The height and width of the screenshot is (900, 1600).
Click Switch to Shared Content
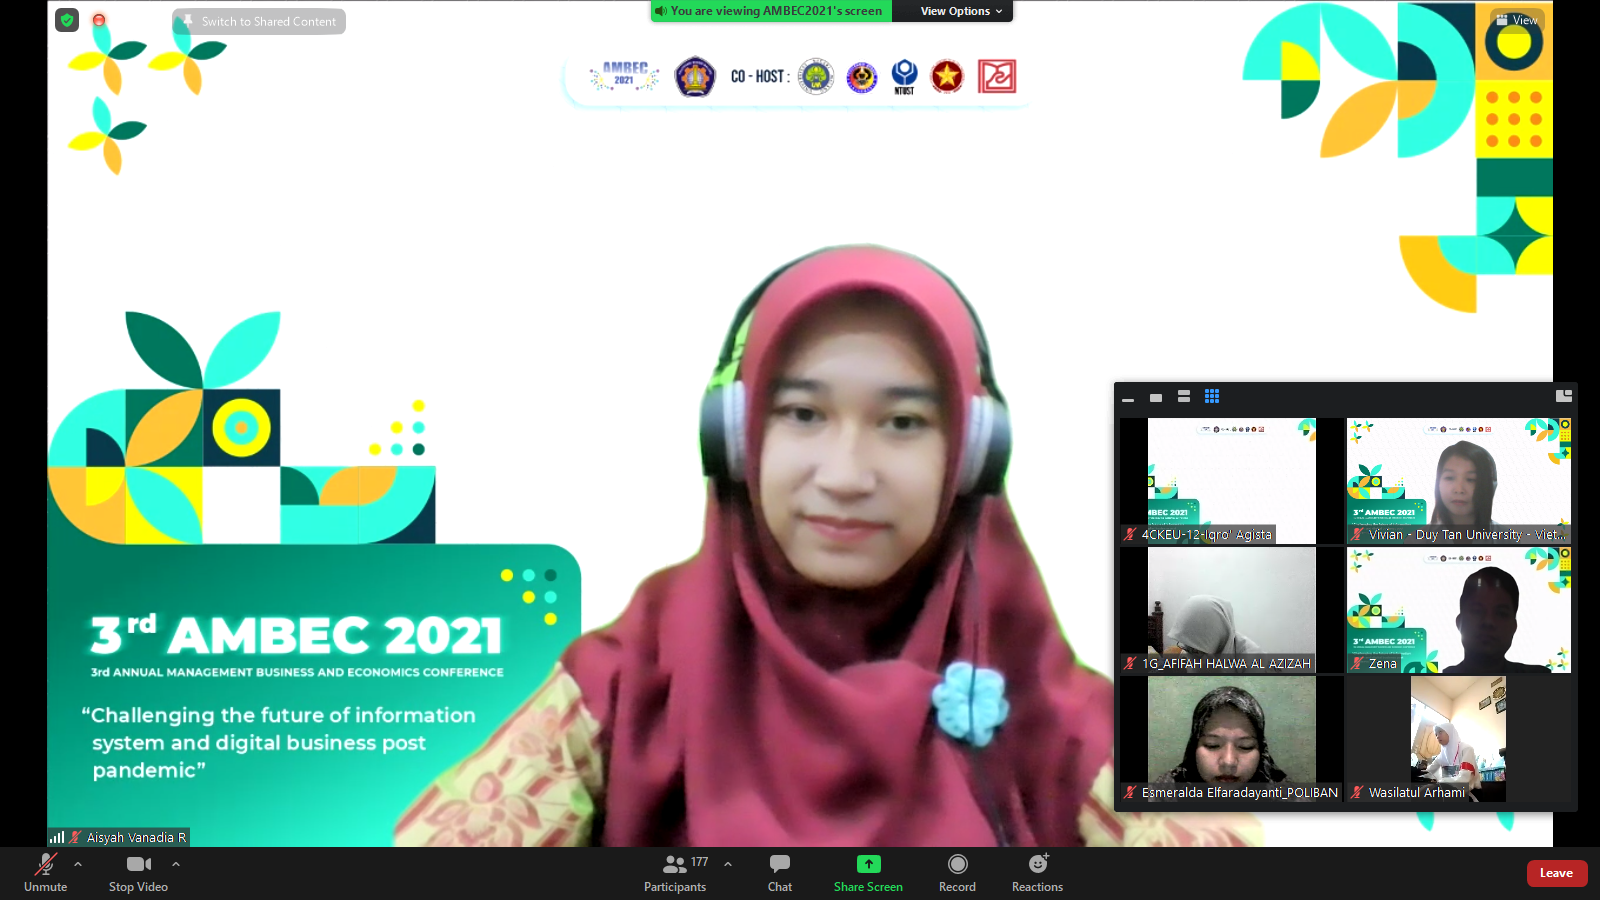[259, 21]
